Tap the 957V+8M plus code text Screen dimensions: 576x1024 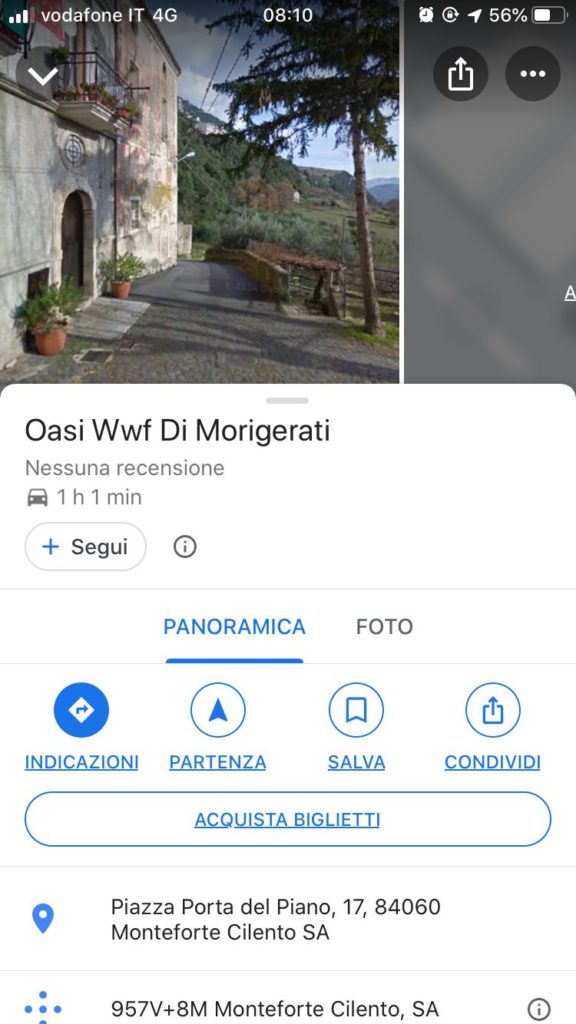(274, 1009)
